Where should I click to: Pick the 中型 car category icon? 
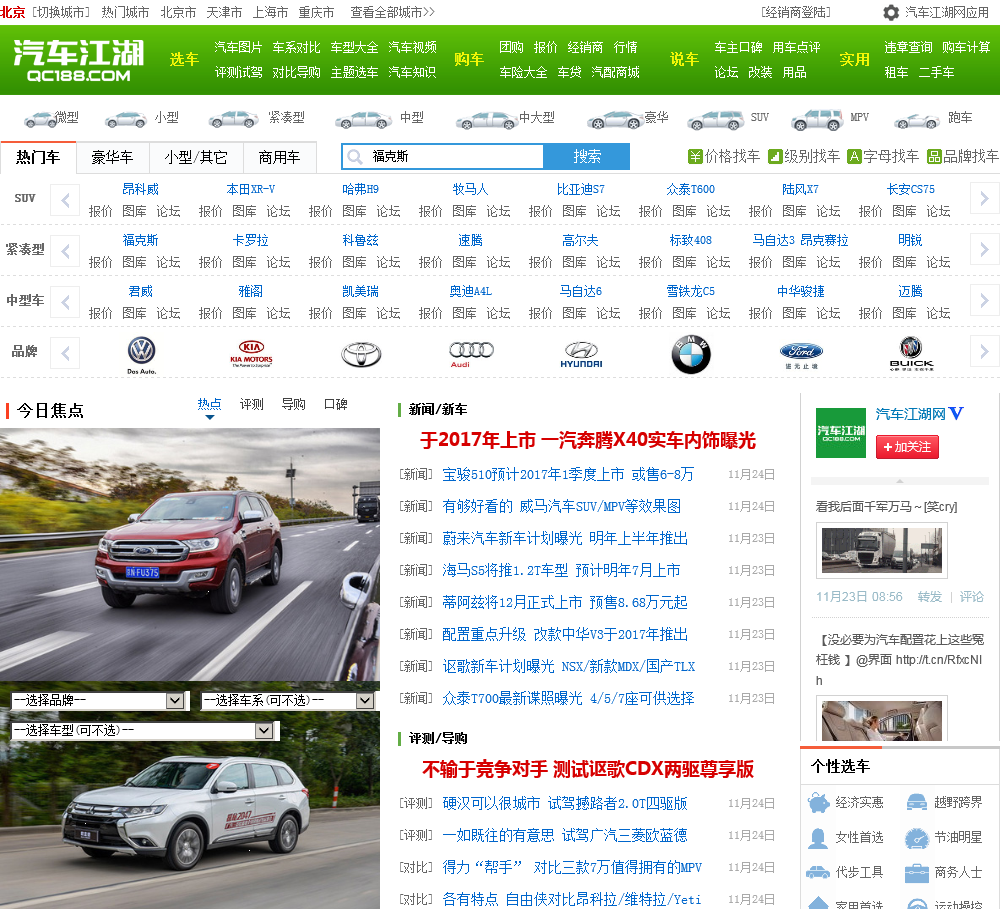363,119
